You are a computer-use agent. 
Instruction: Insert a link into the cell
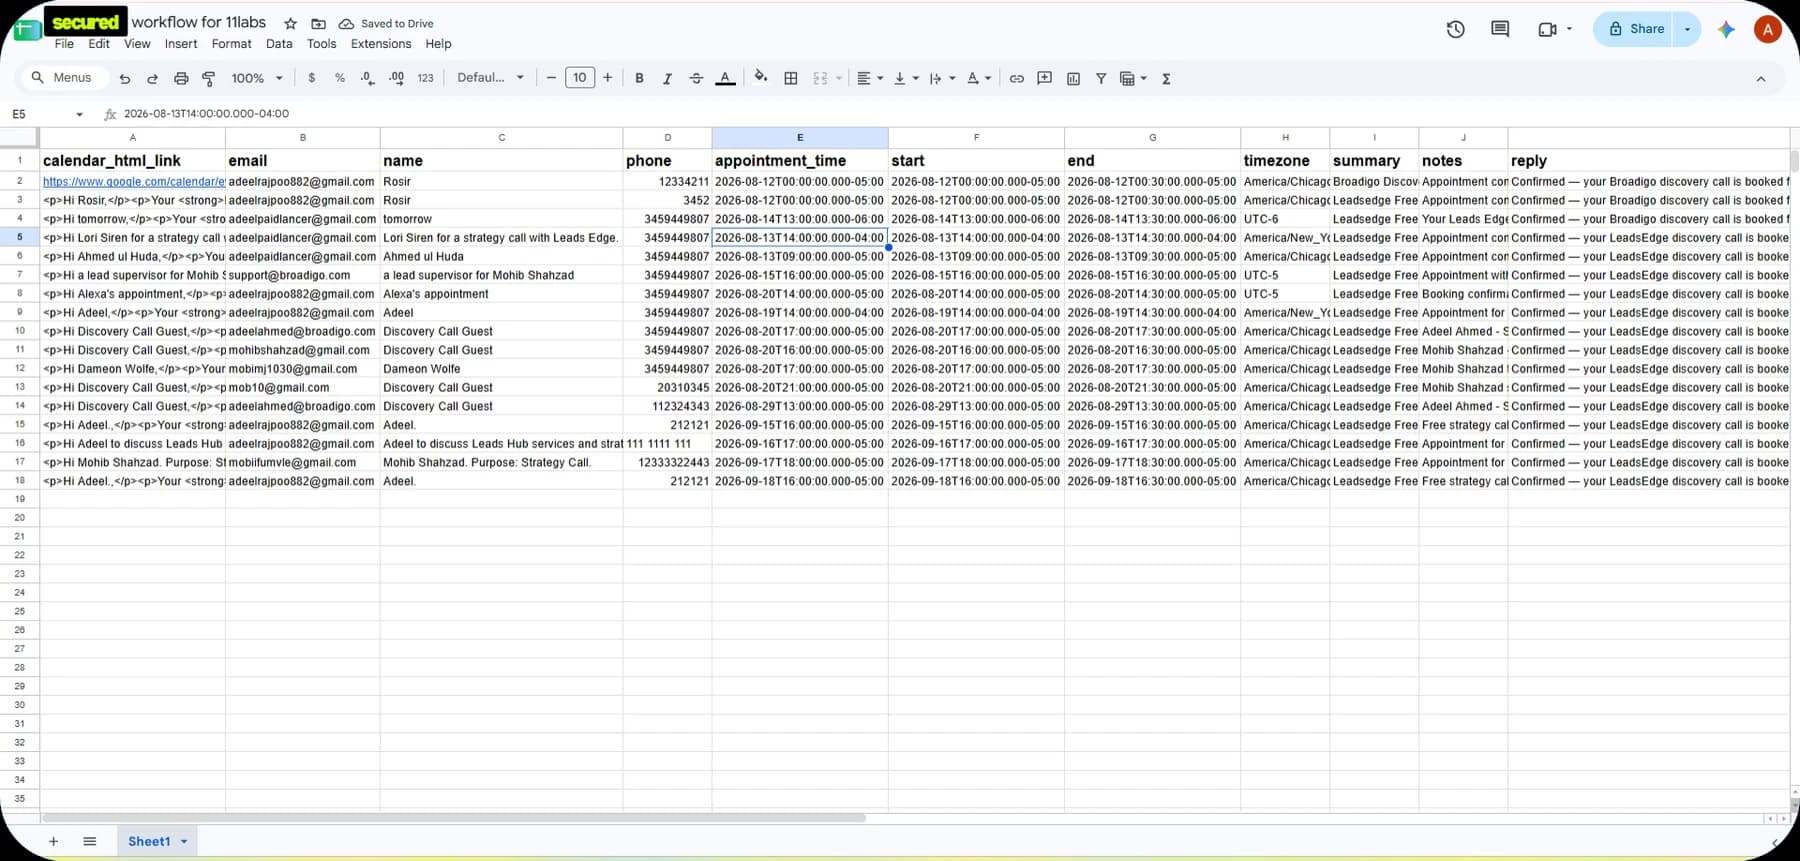coord(1017,78)
